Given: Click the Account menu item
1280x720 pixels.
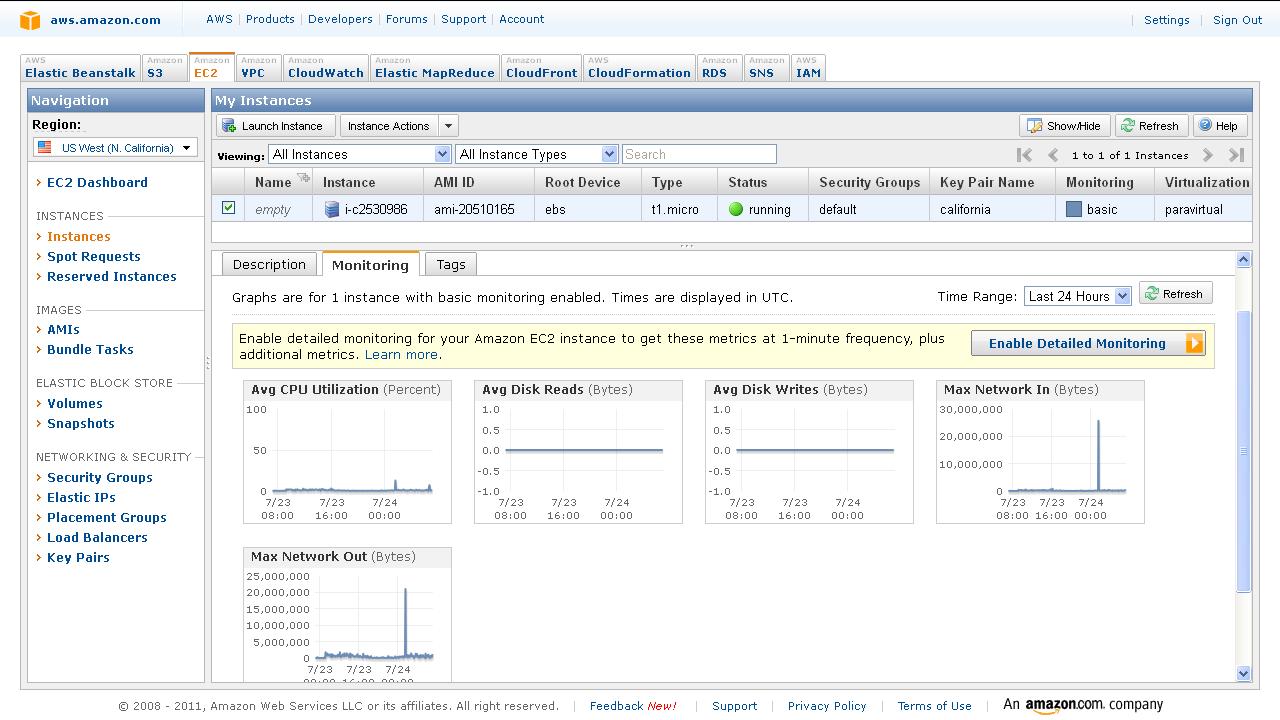Looking at the screenshot, I should 522,19.
